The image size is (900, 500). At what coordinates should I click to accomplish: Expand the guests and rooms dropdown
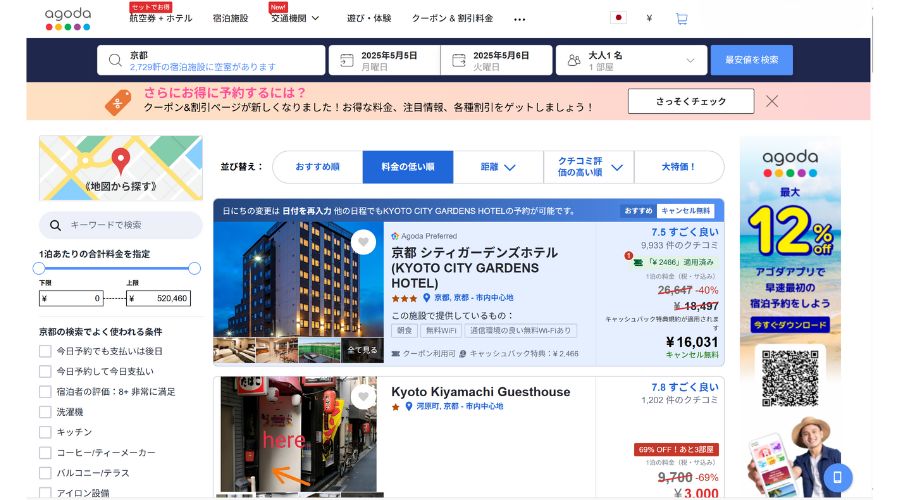tap(690, 60)
